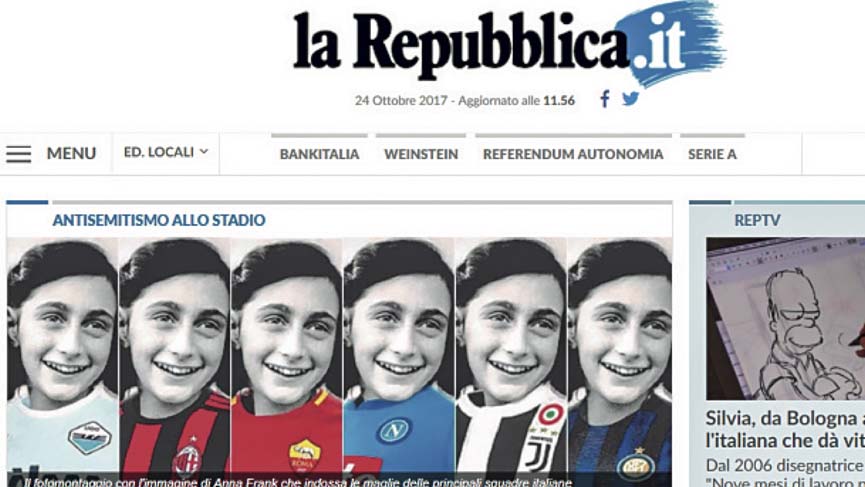
Task: Open the hamburger menu icon
Action: (x=19, y=154)
